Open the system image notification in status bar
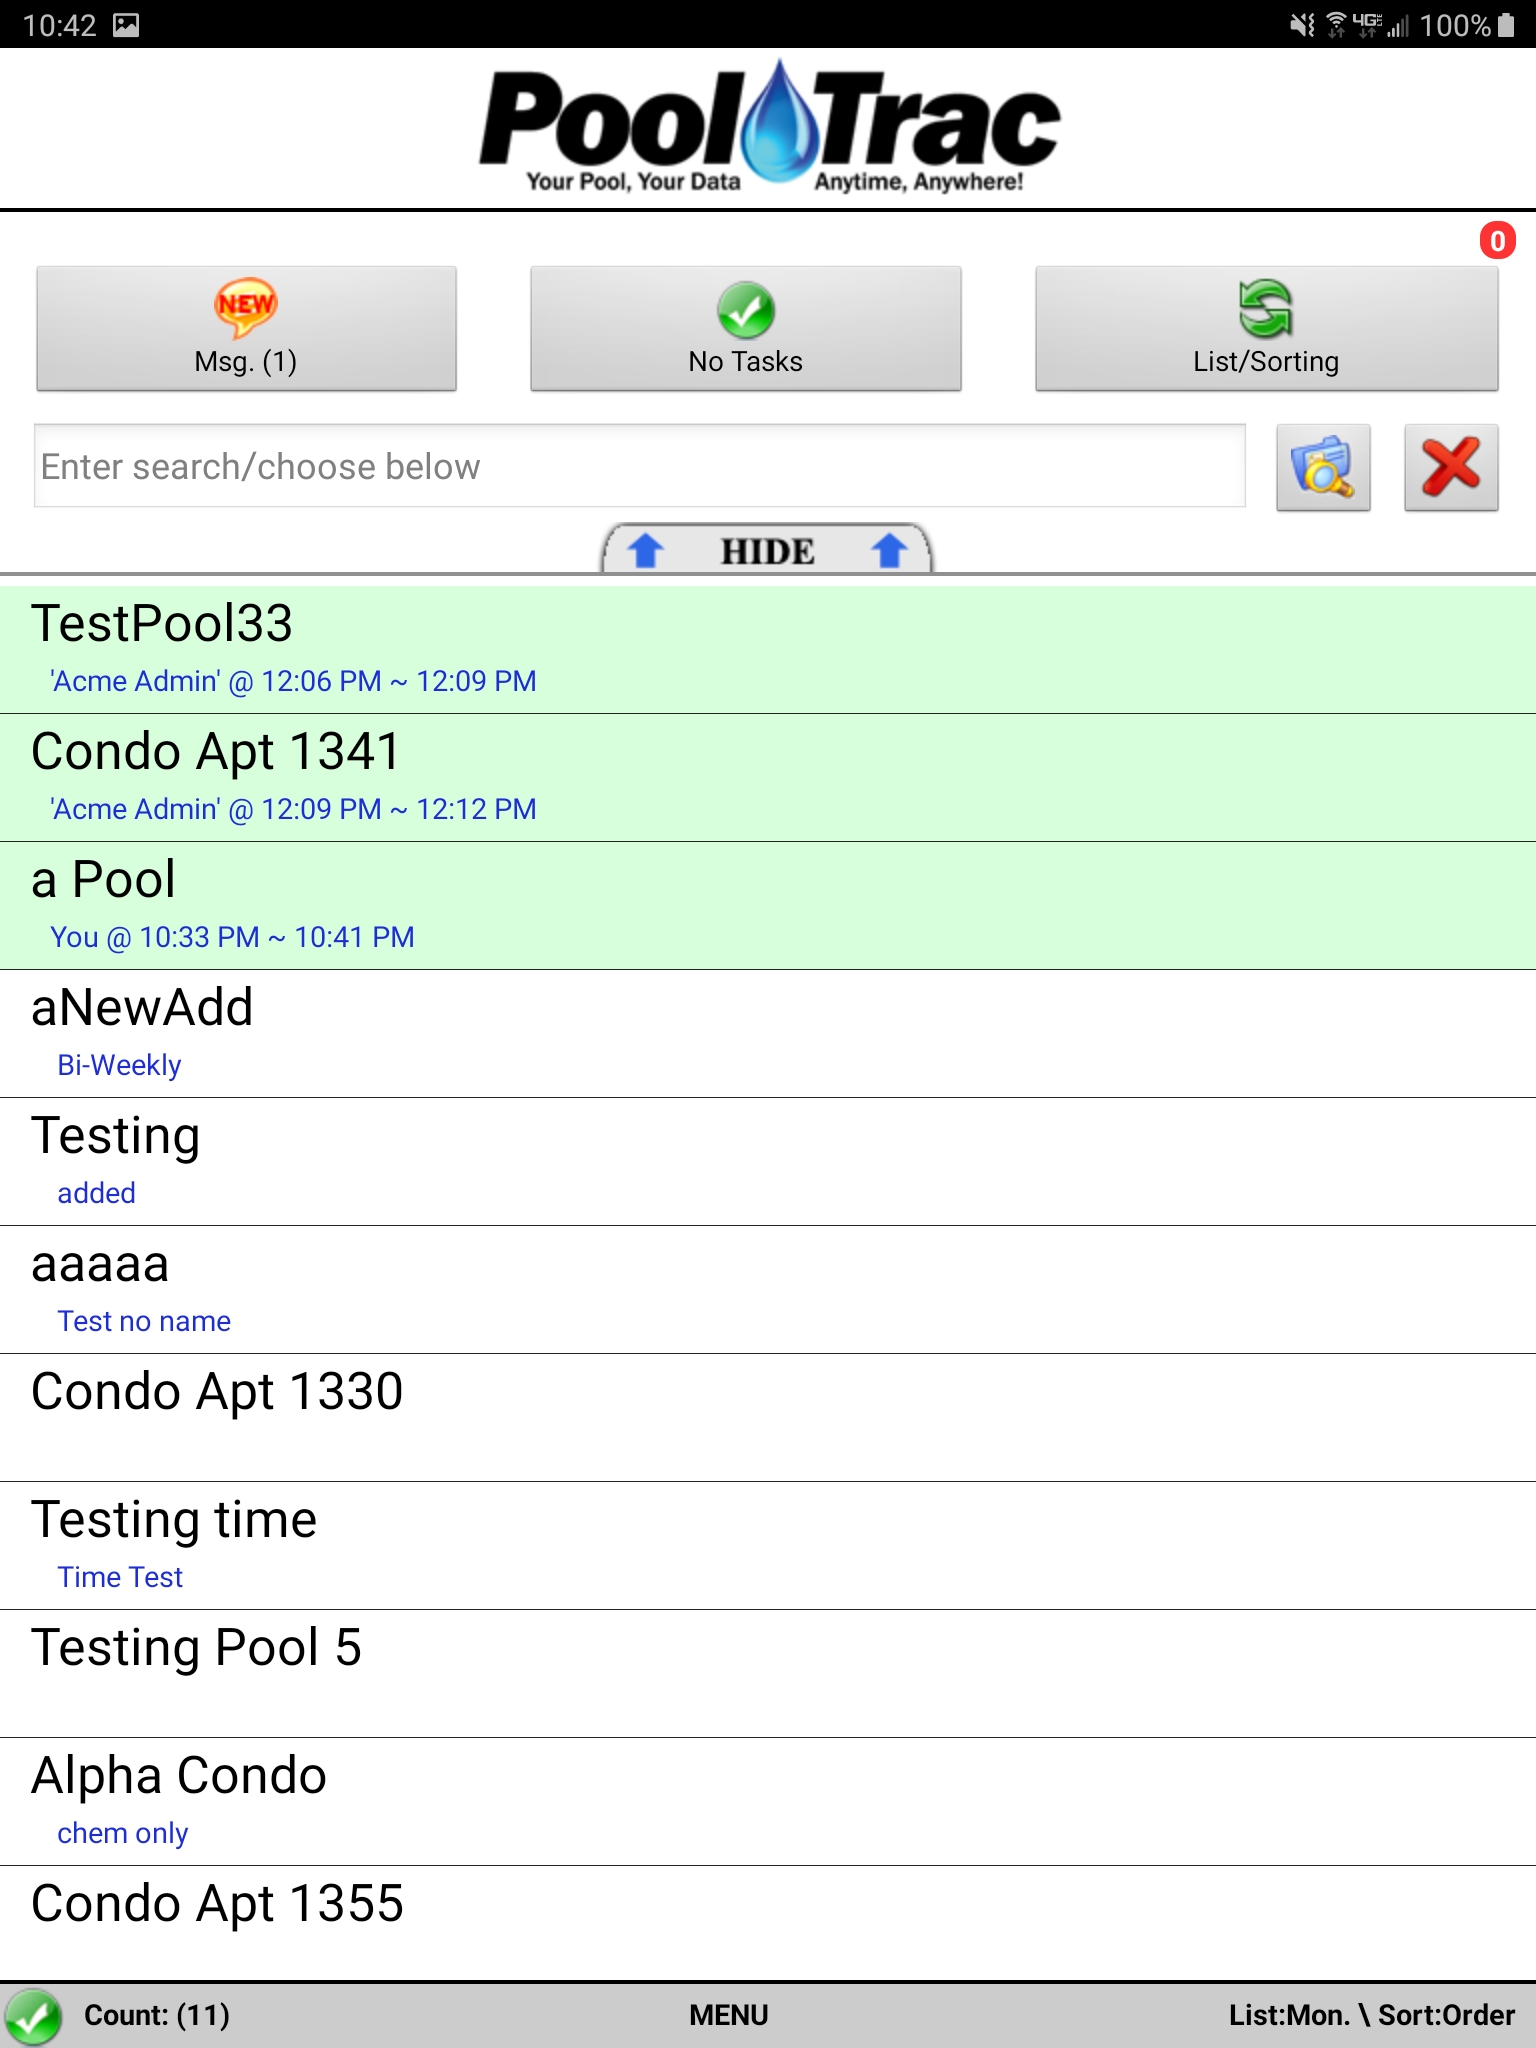1536x2048 pixels. coord(126,25)
